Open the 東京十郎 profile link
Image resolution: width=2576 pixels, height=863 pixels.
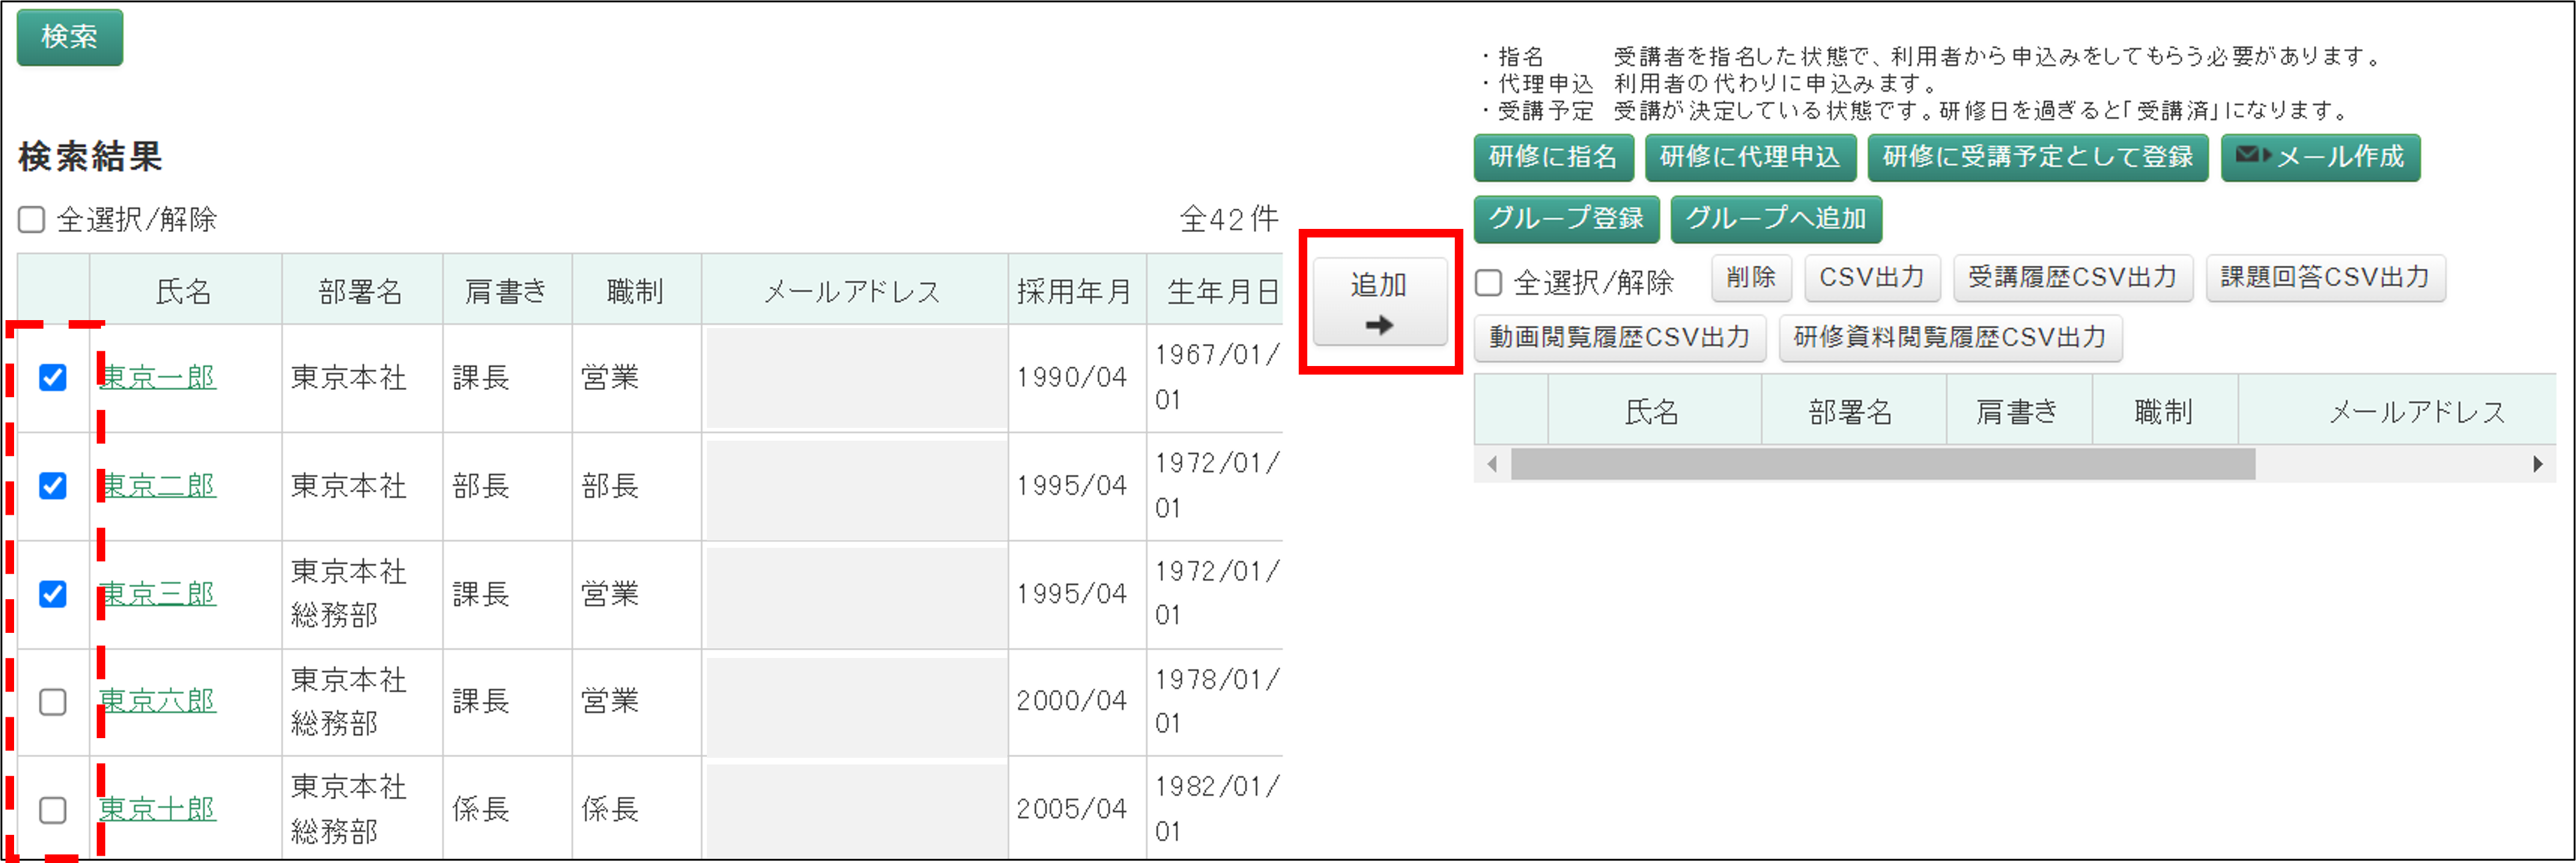point(157,809)
